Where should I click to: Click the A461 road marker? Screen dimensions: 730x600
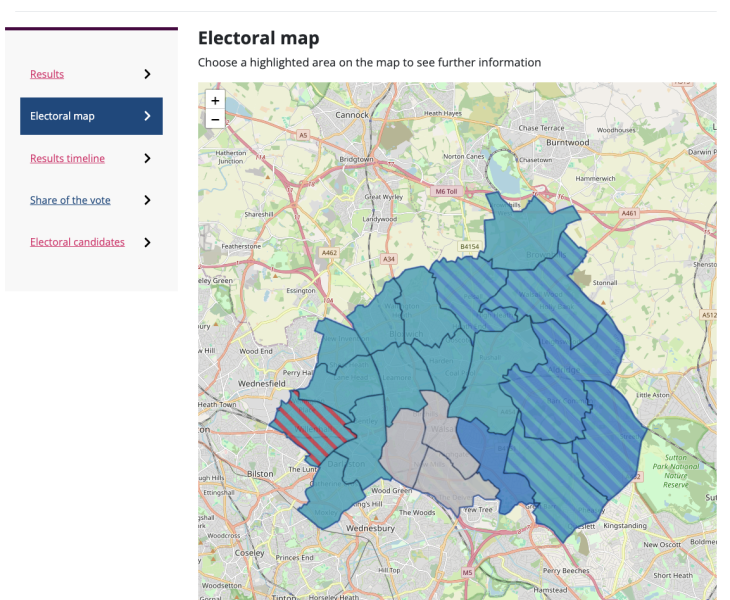point(629,213)
